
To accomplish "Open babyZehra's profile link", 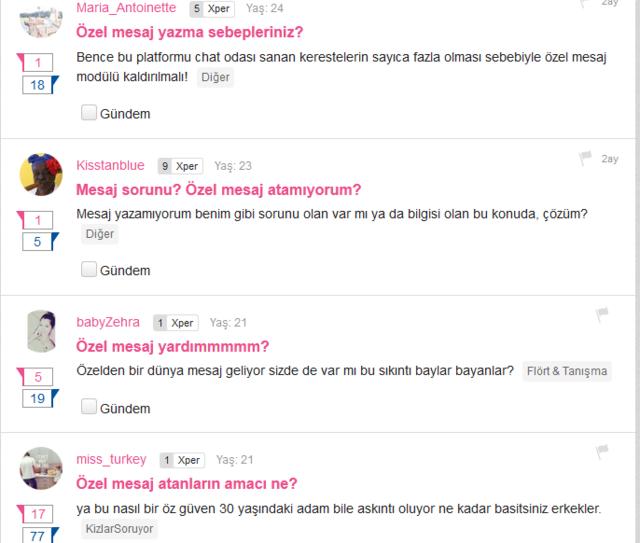I will [x=108, y=322].
